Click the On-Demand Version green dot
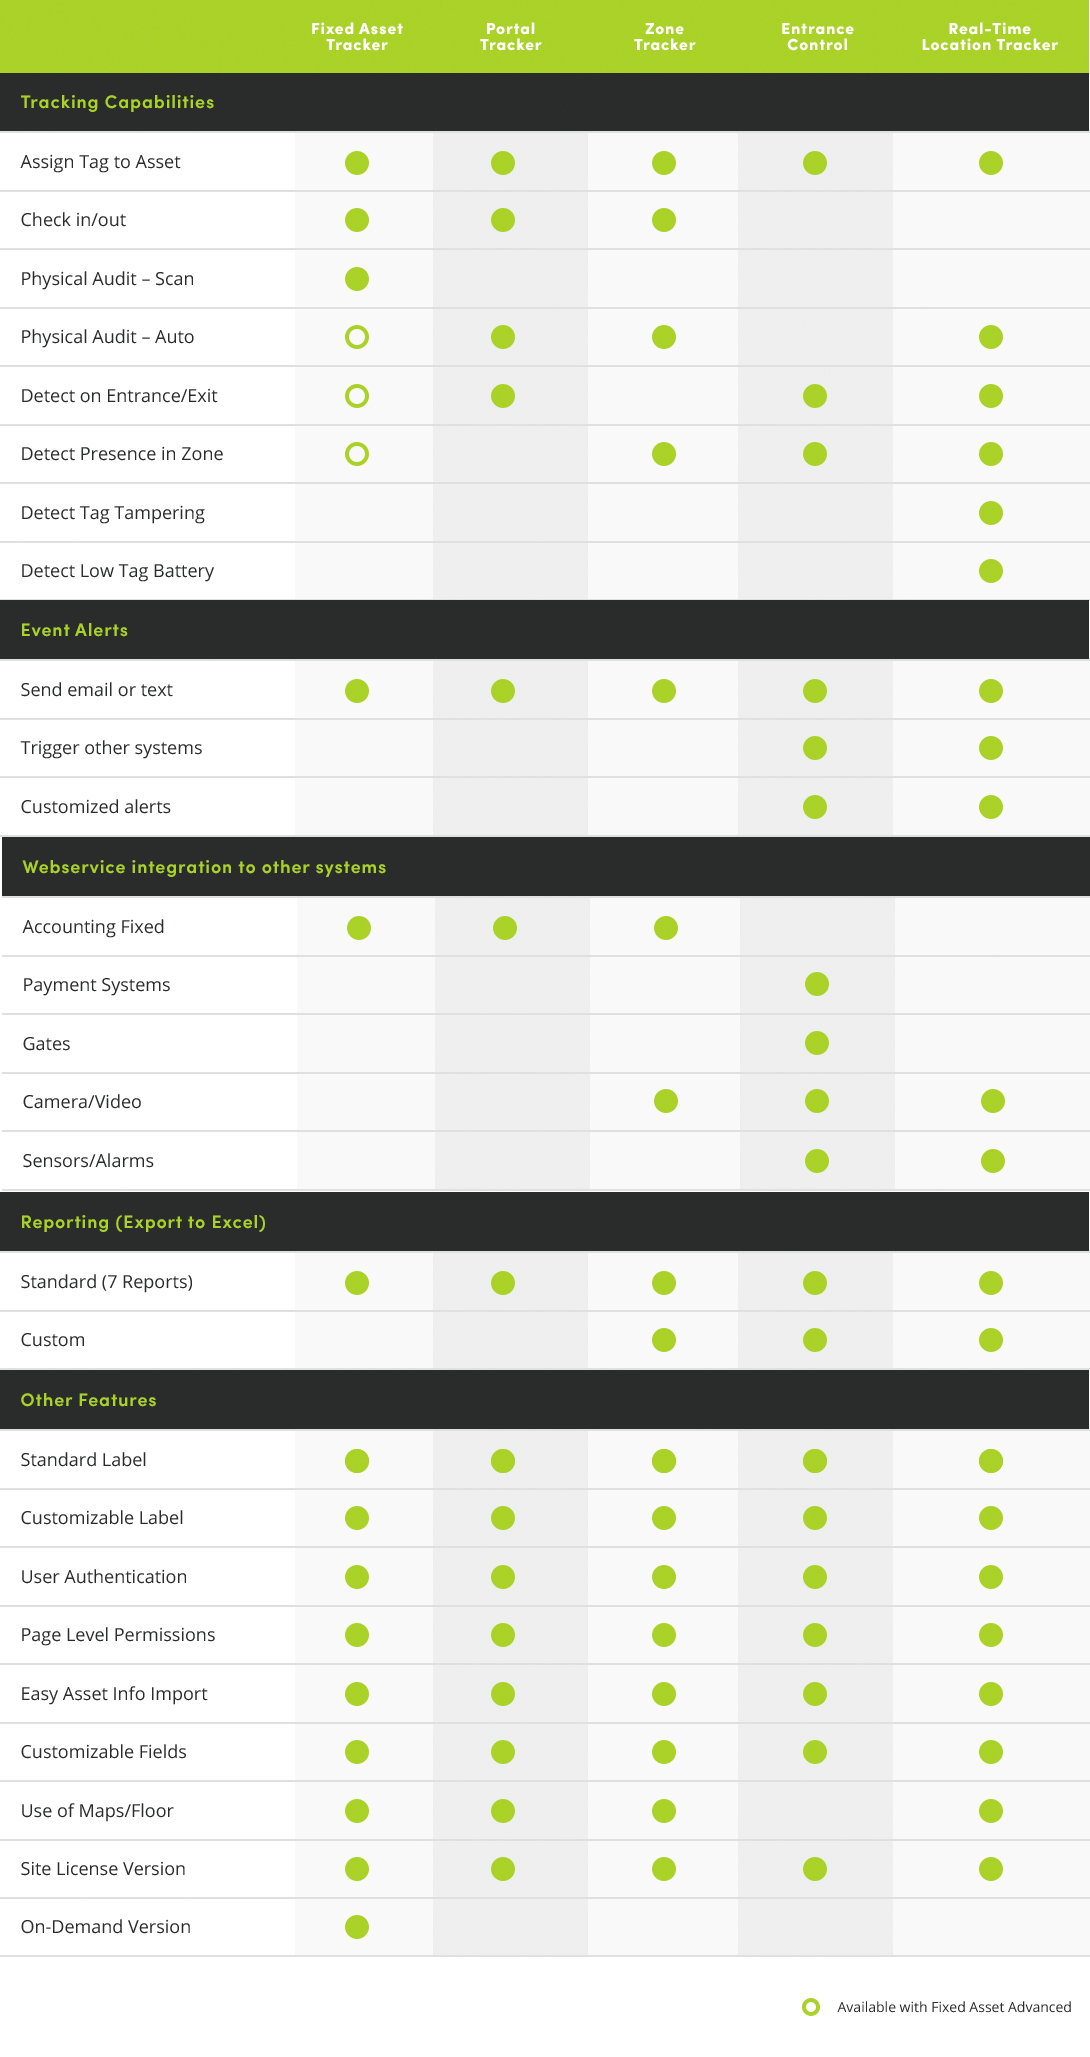The height and width of the screenshot is (2057, 1090). (357, 1927)
